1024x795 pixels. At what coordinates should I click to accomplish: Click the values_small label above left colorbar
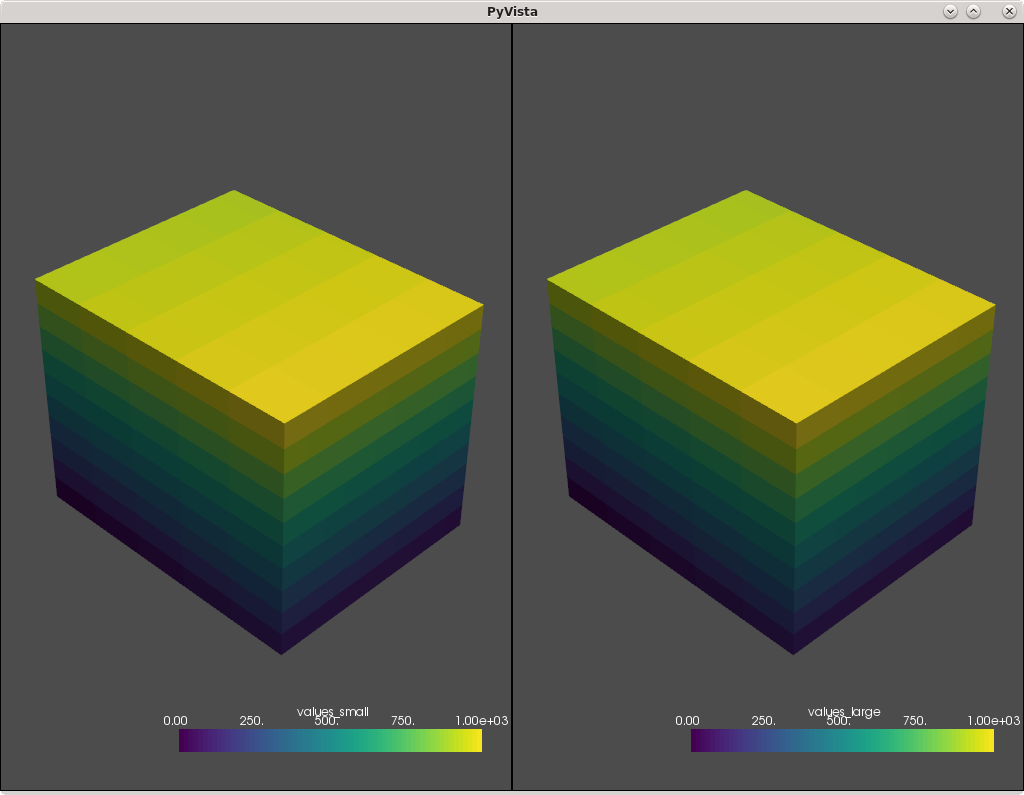(330, 711)
